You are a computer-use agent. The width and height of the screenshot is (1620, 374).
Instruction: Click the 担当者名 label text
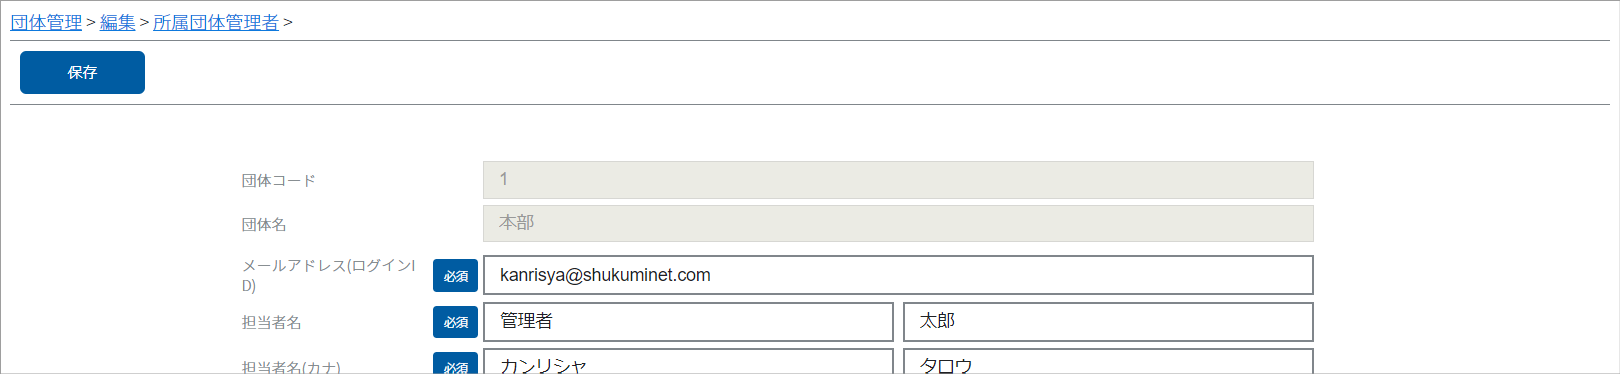pyautogui.click(x=271, y=322)
